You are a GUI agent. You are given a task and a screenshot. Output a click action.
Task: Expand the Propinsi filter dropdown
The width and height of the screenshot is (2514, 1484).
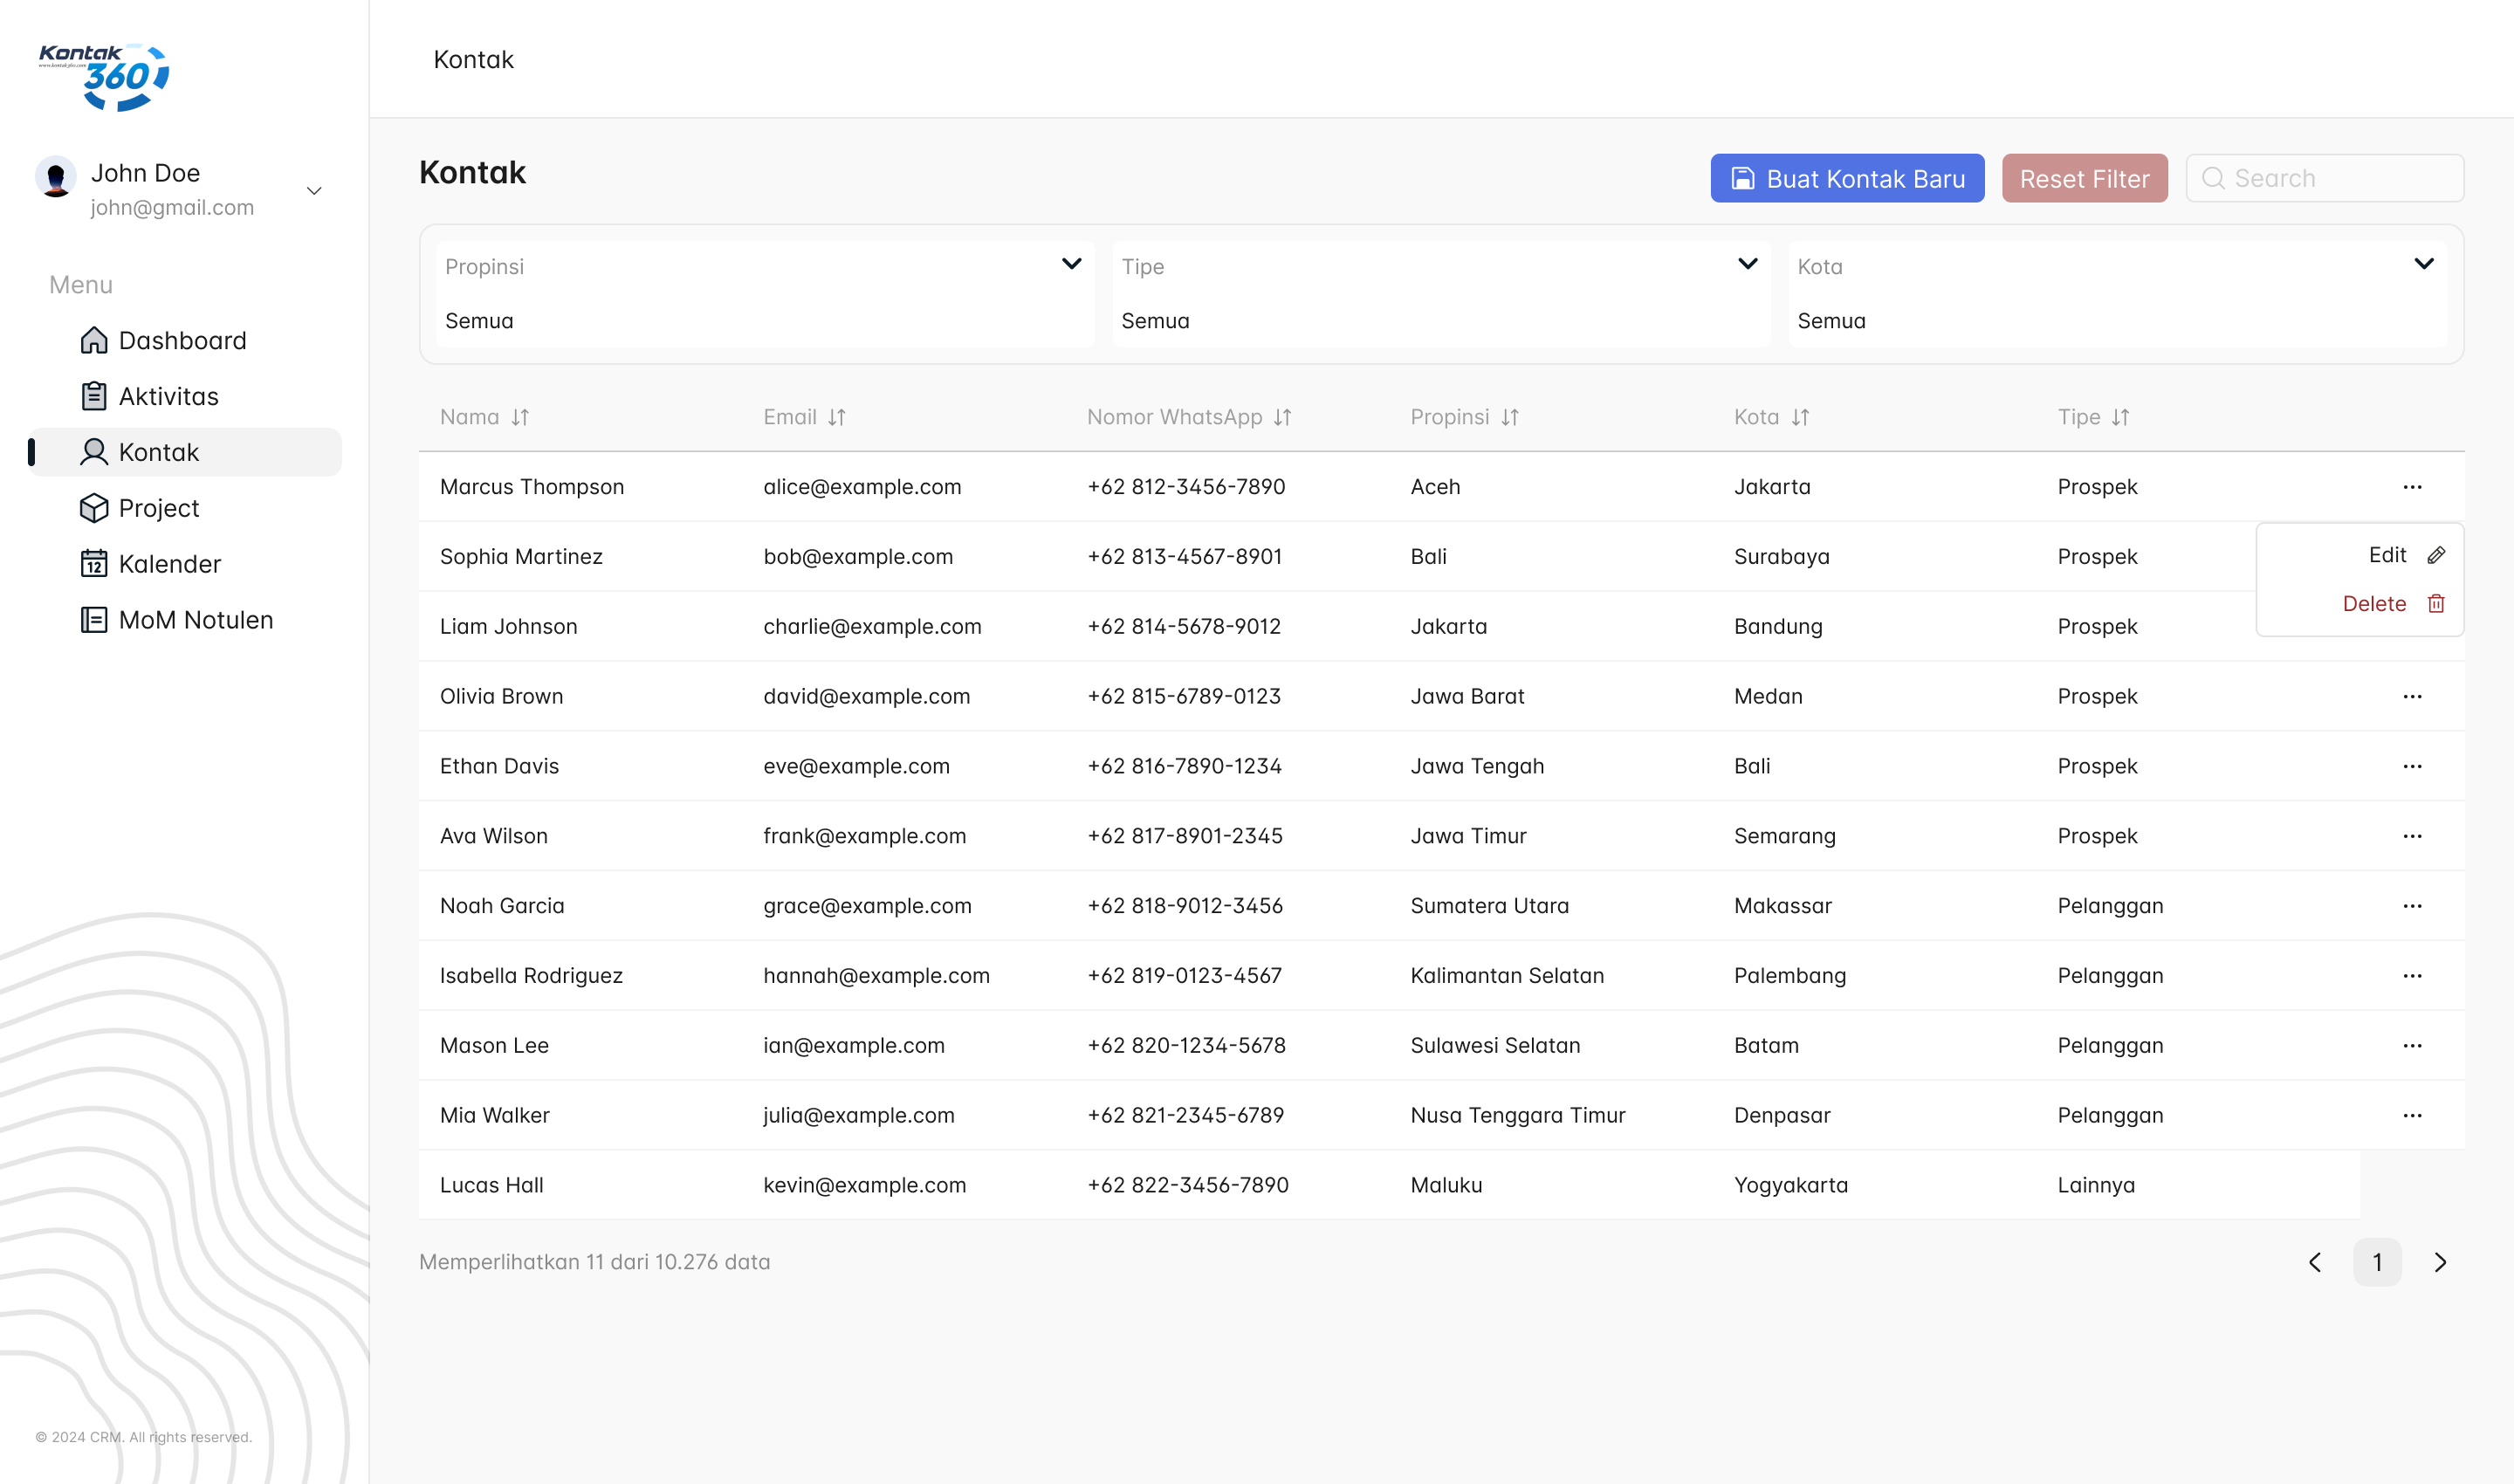(1071, 264)
